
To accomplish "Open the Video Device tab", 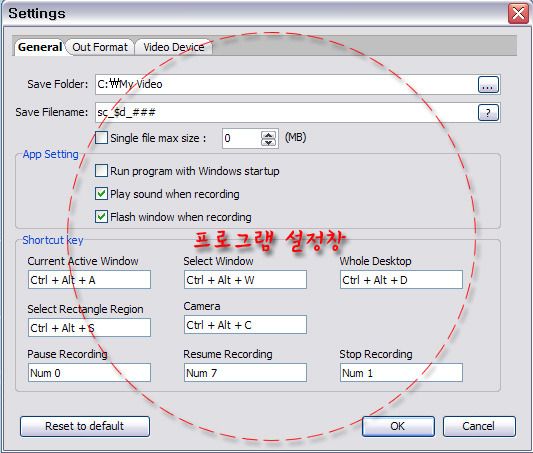I will coord(174,47).
